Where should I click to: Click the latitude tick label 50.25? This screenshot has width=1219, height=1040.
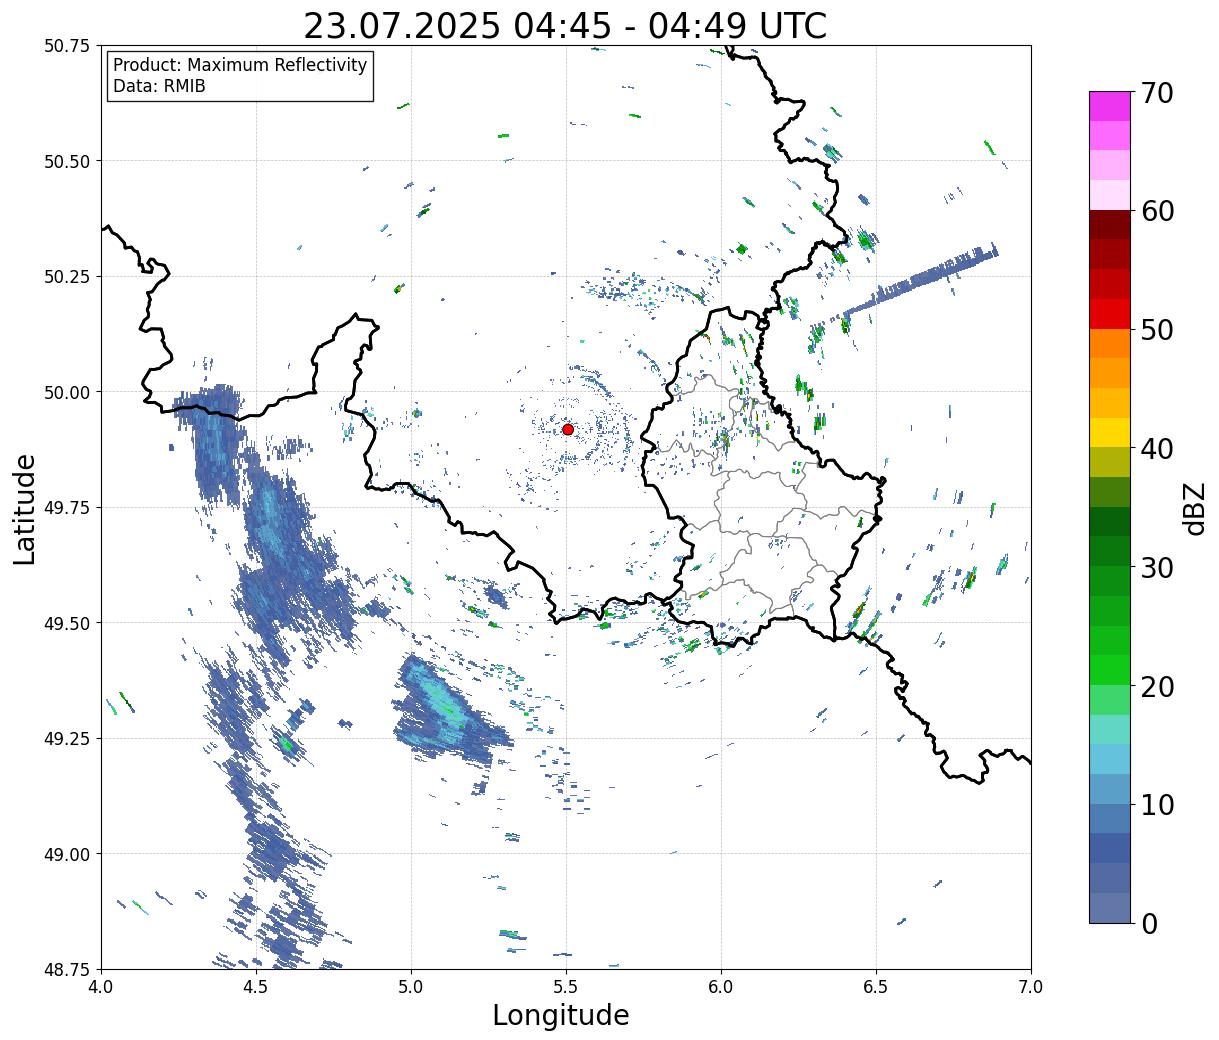(x=66, y=277)
